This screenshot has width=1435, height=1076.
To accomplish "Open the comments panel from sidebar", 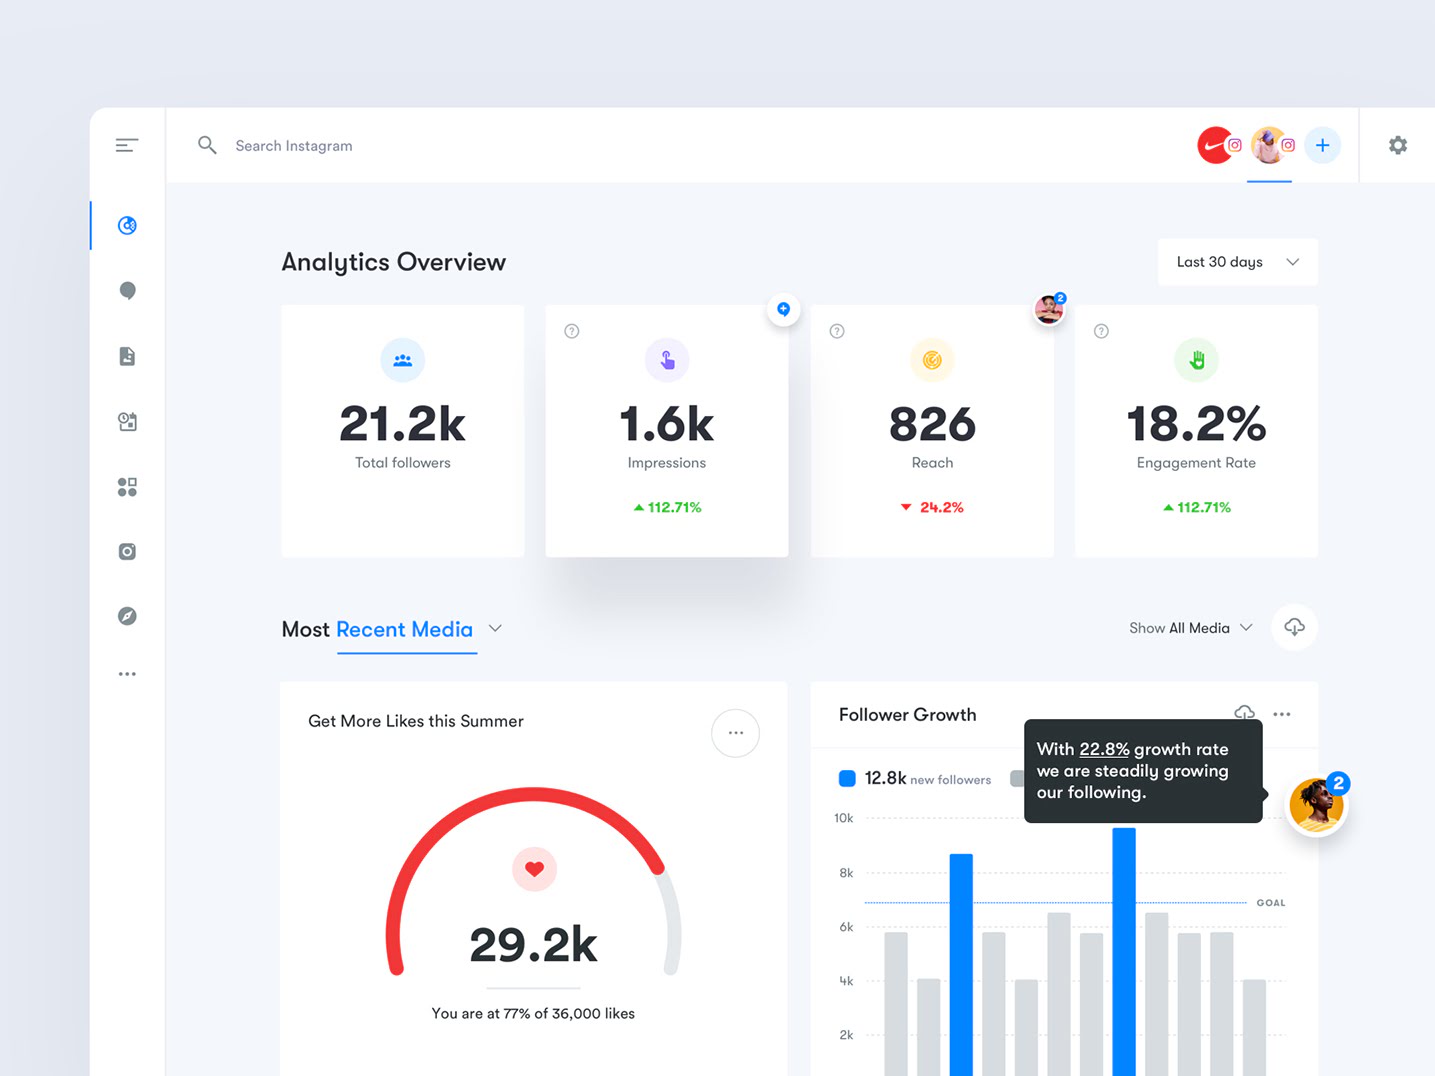I will [x=127, y=290].
